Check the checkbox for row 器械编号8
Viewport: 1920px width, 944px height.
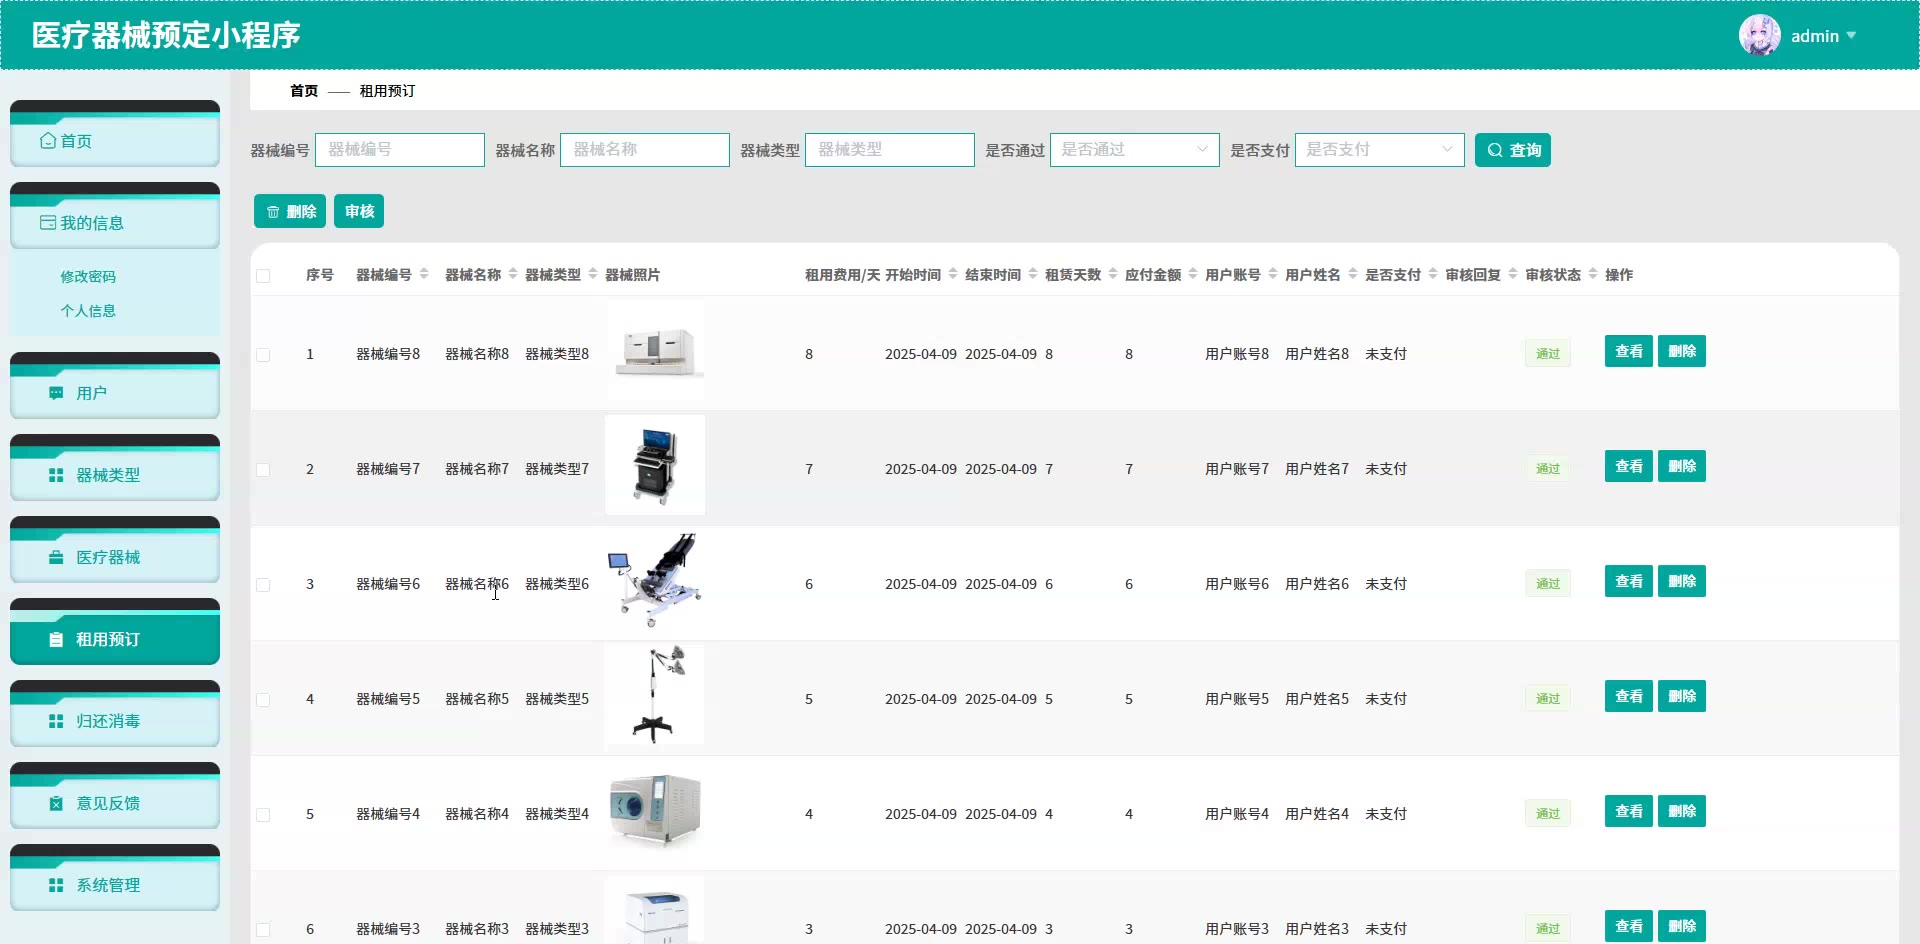[263, 355]
